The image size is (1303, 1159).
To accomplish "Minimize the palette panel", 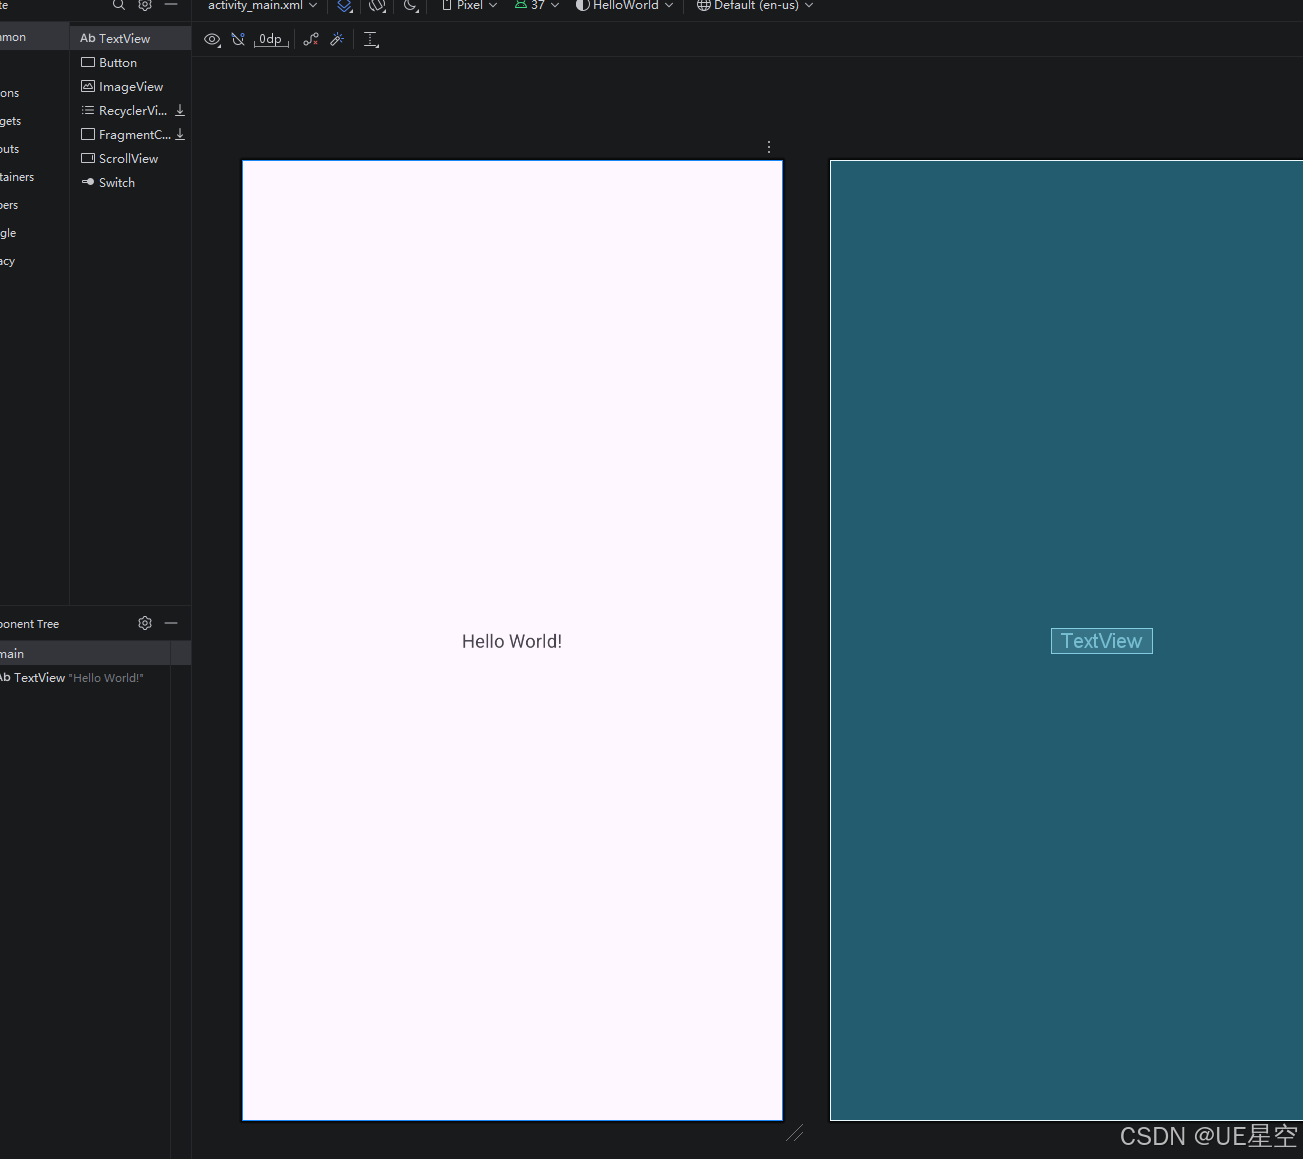I will coord(171,5).
